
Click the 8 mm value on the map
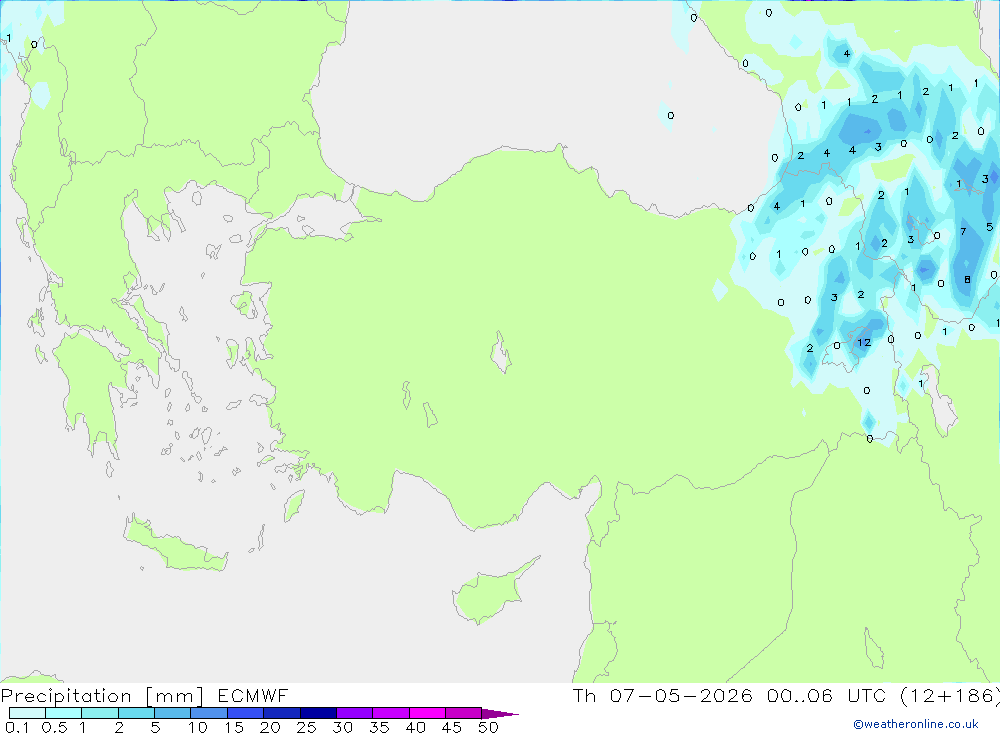(x=967, y=279)
